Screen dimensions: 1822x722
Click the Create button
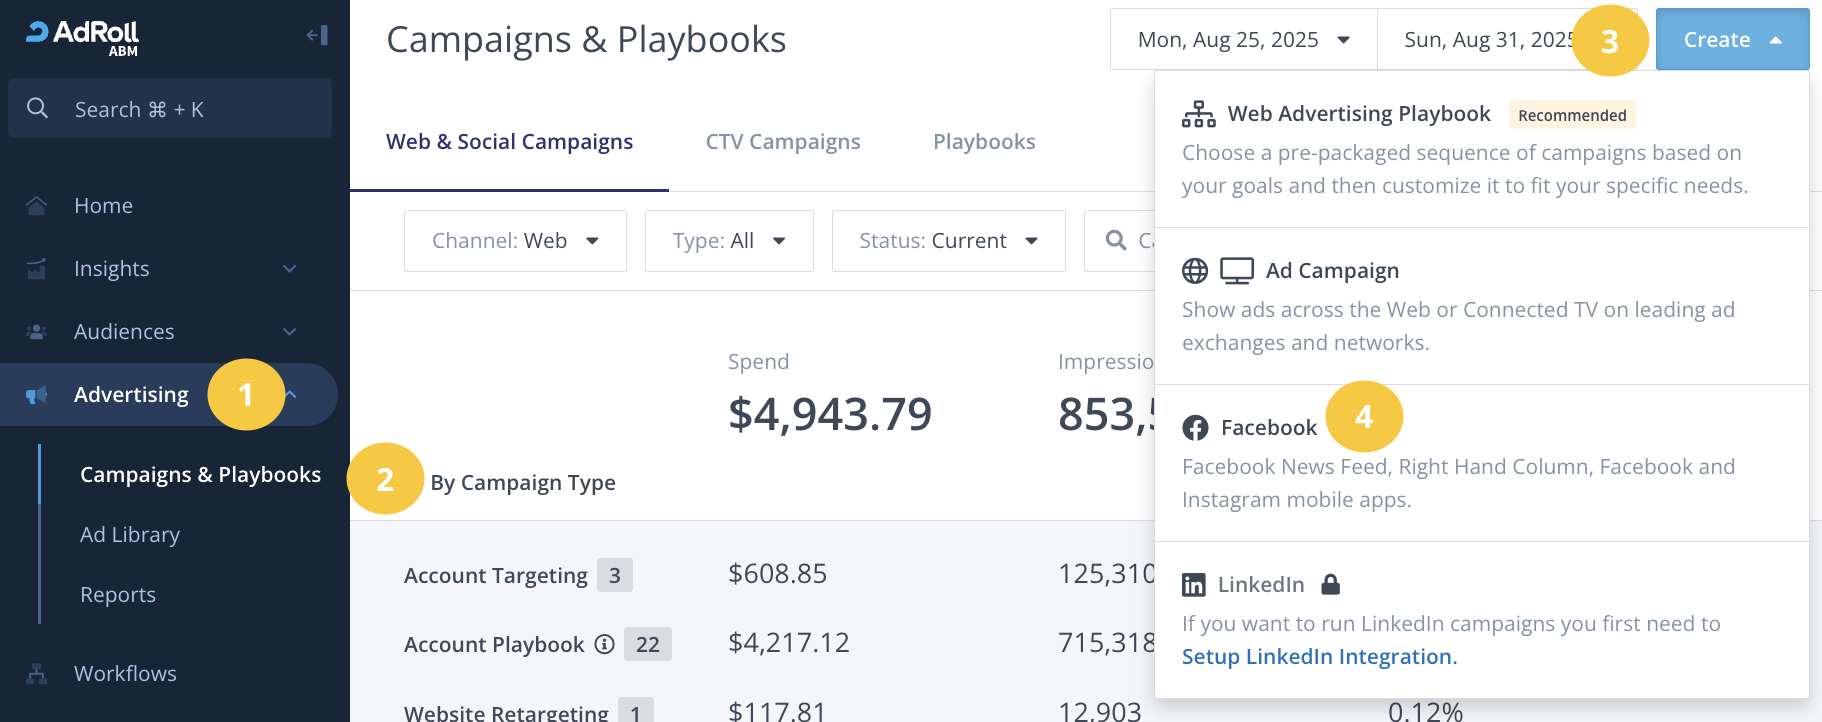(x=1731, y=40)
